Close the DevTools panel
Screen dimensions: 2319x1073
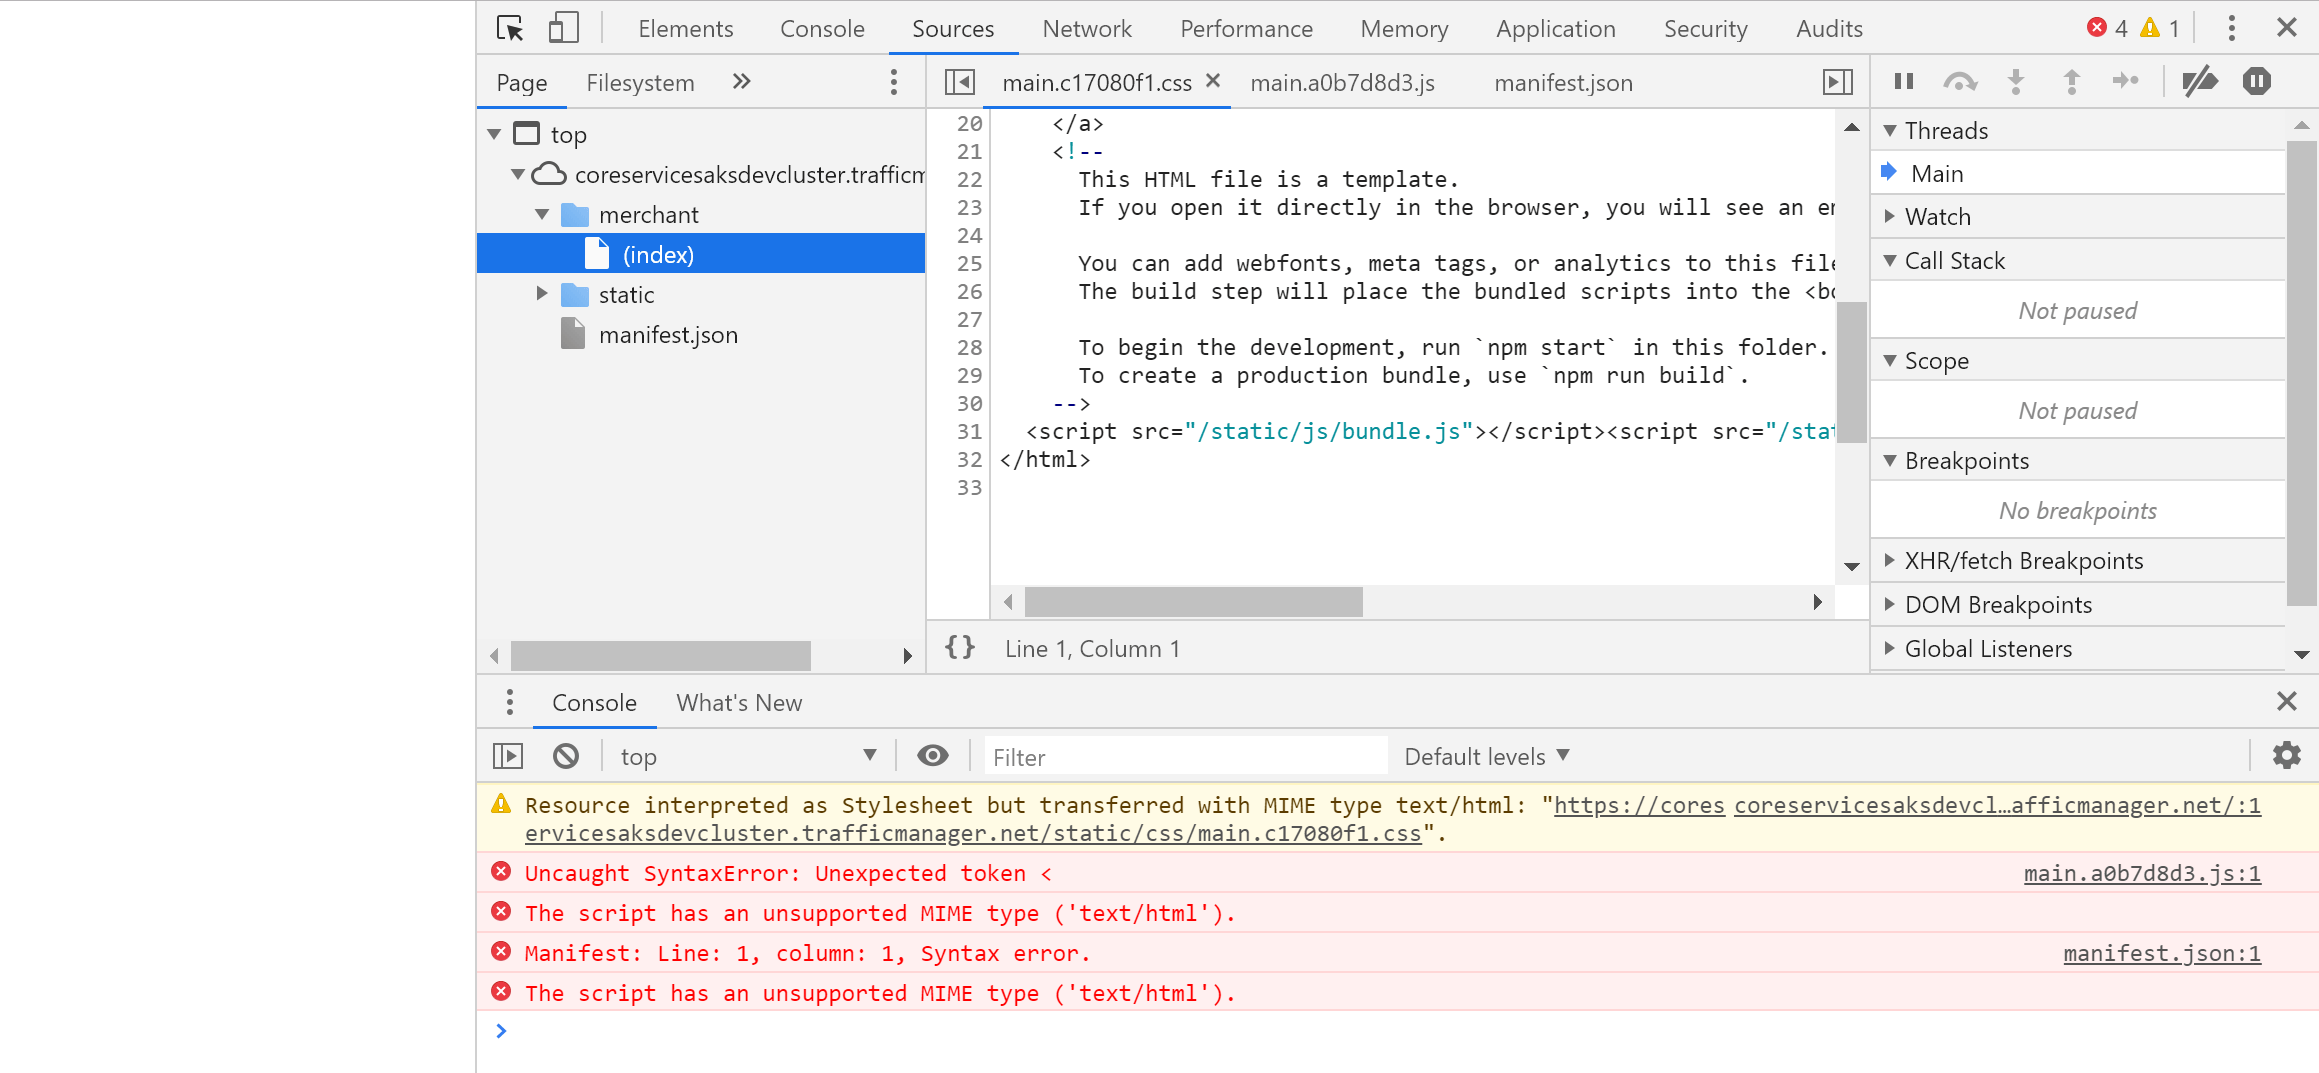pos(2286,28)
